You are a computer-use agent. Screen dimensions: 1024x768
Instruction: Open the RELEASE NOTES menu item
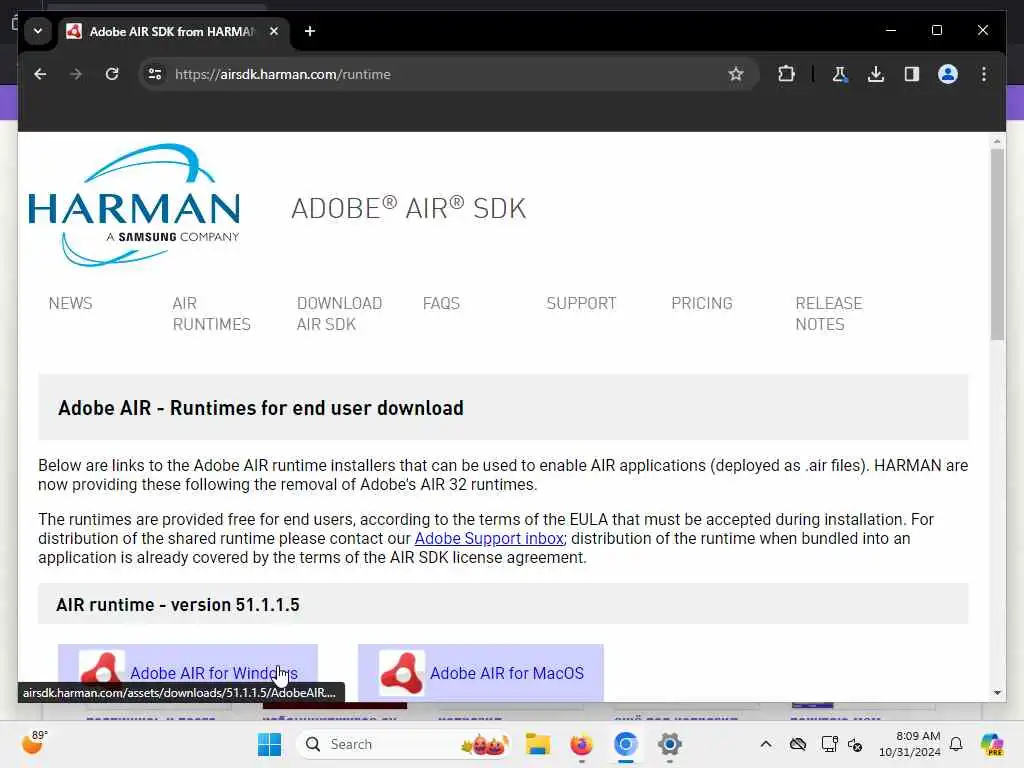click(x=829, y=313)
